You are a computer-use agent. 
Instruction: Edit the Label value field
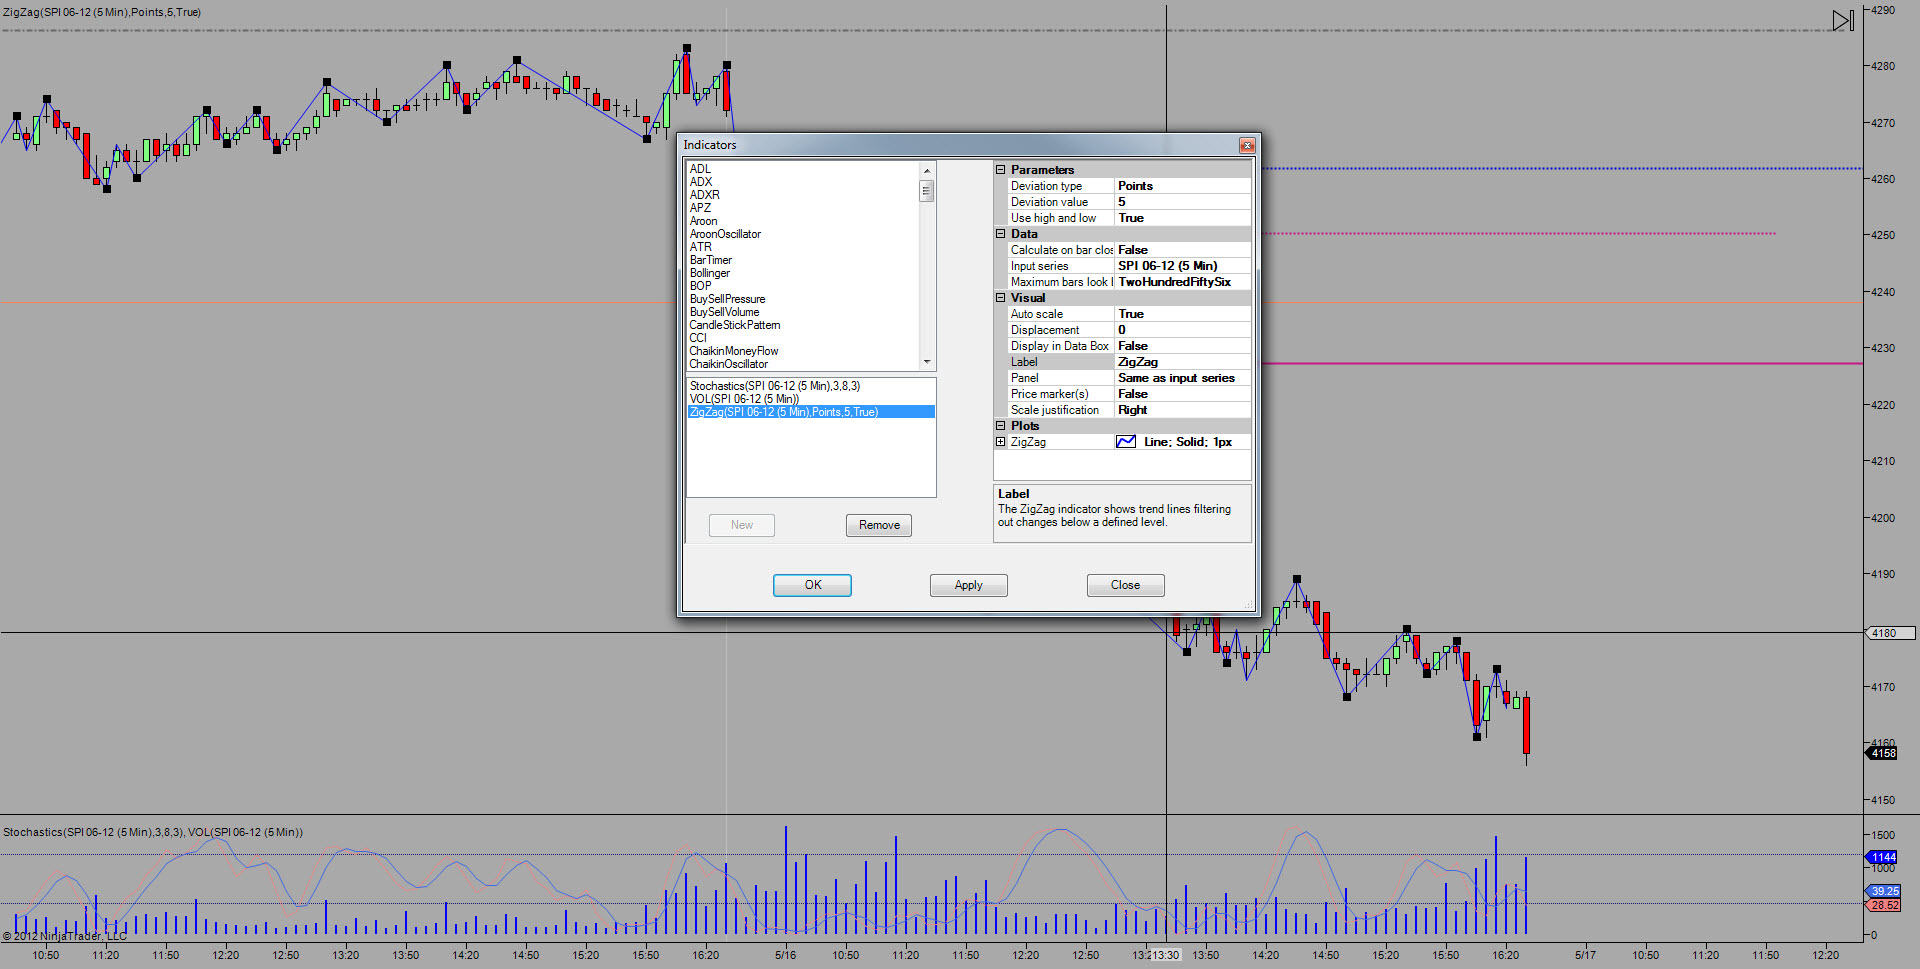pos(1182,362)
